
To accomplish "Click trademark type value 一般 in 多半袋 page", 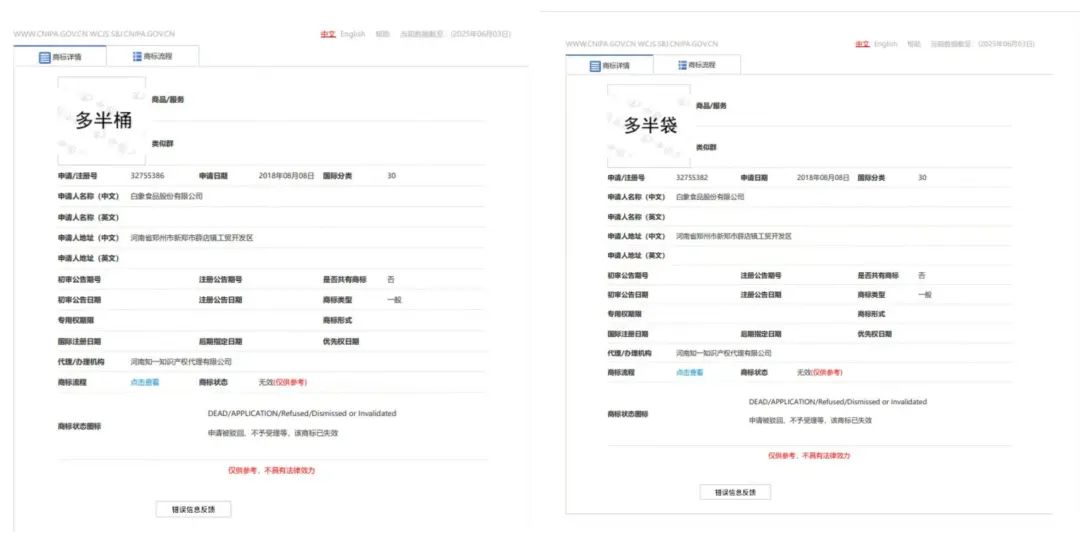I will click(x=924, y=295).
